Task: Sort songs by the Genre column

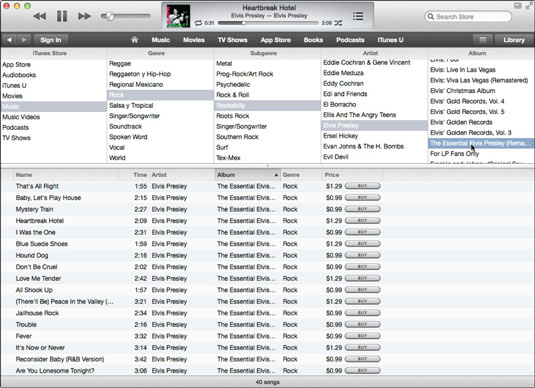Action: (301, 175)
